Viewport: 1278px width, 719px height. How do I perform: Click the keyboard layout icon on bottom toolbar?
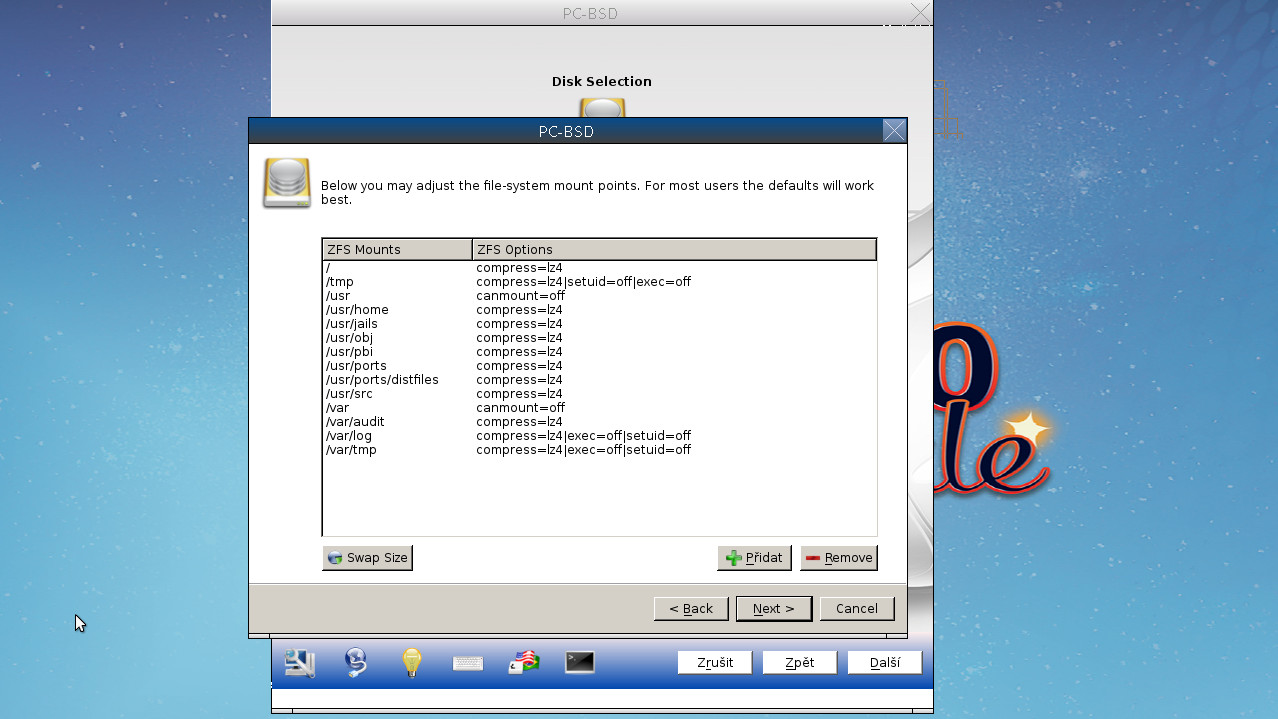click(x=467, y=662)
